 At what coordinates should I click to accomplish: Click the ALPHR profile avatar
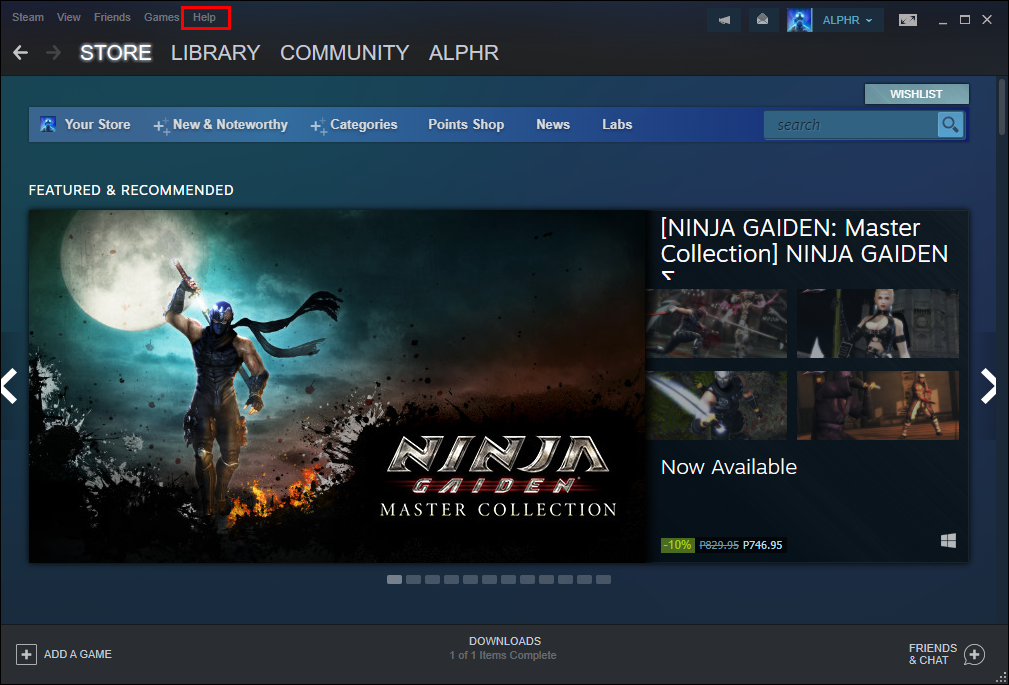coord(799,20)
